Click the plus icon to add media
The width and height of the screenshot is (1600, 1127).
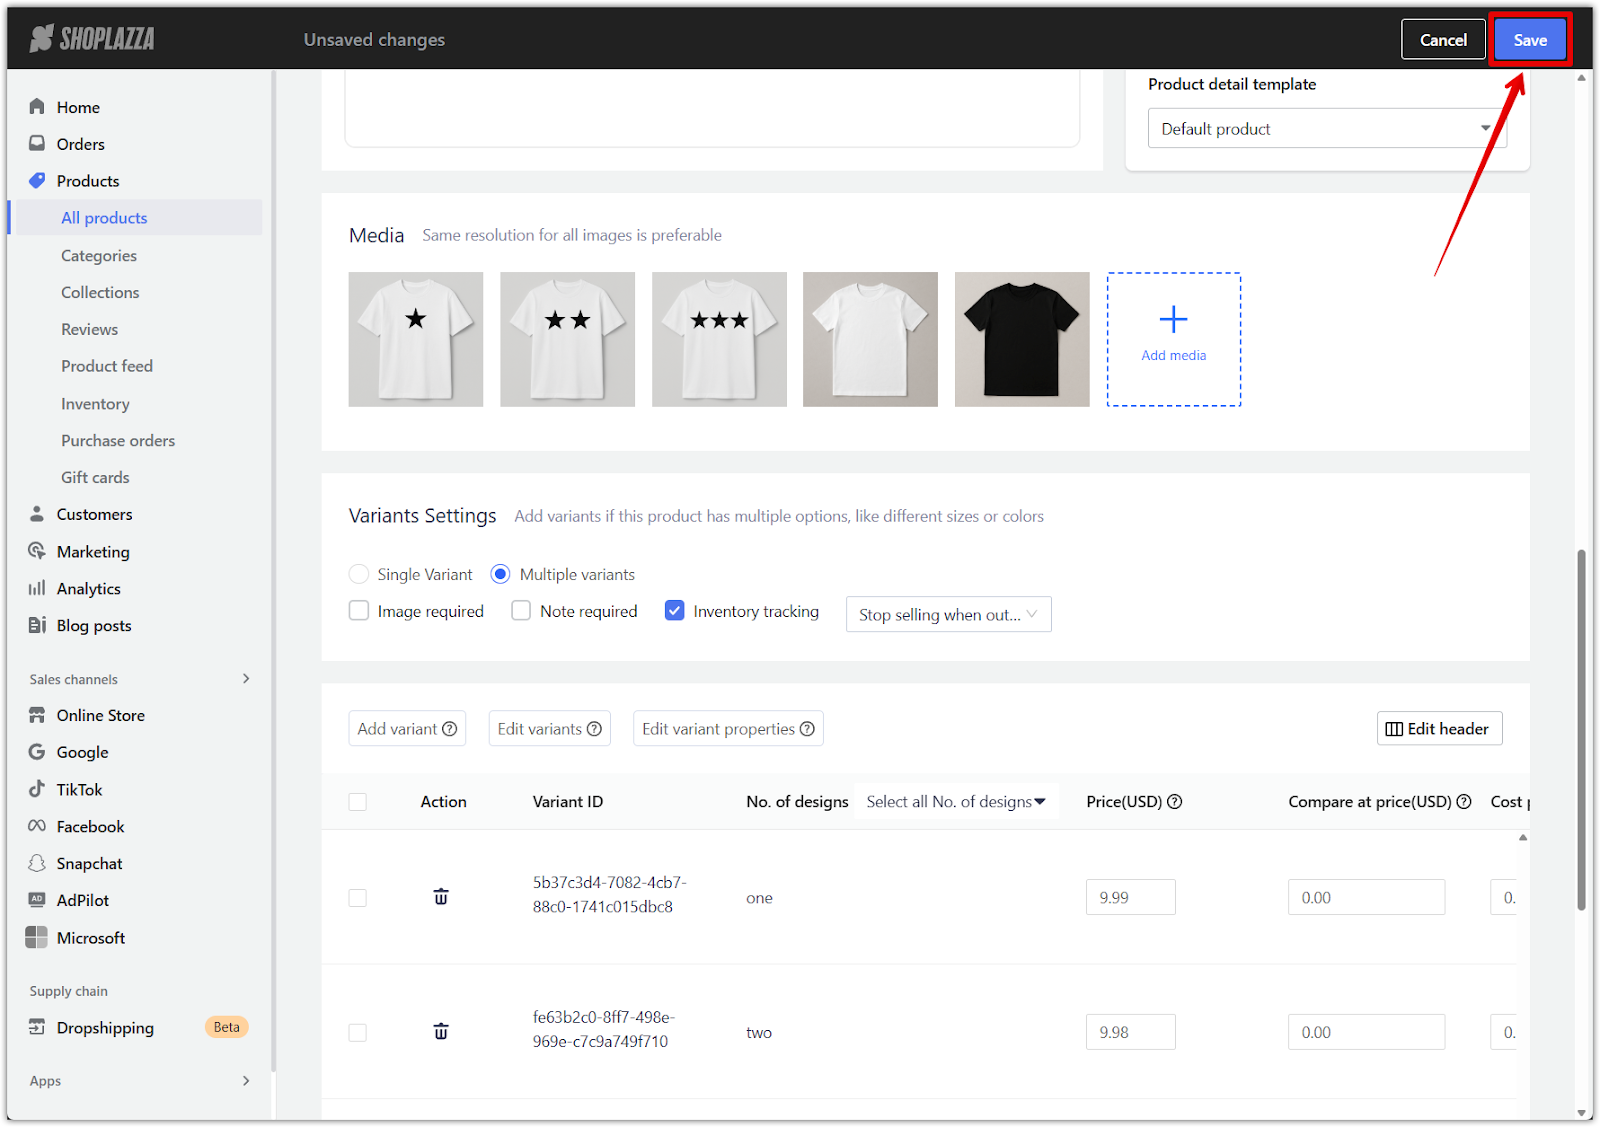click(x=1173, y=320)
